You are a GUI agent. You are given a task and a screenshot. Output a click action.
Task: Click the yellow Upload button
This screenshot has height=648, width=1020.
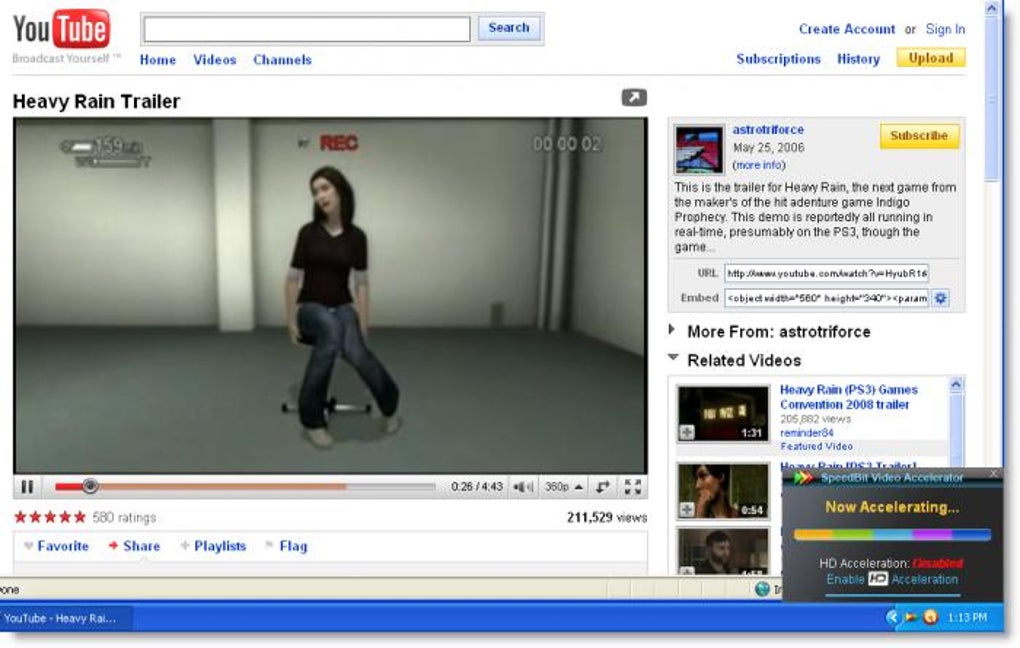point(931,58)
